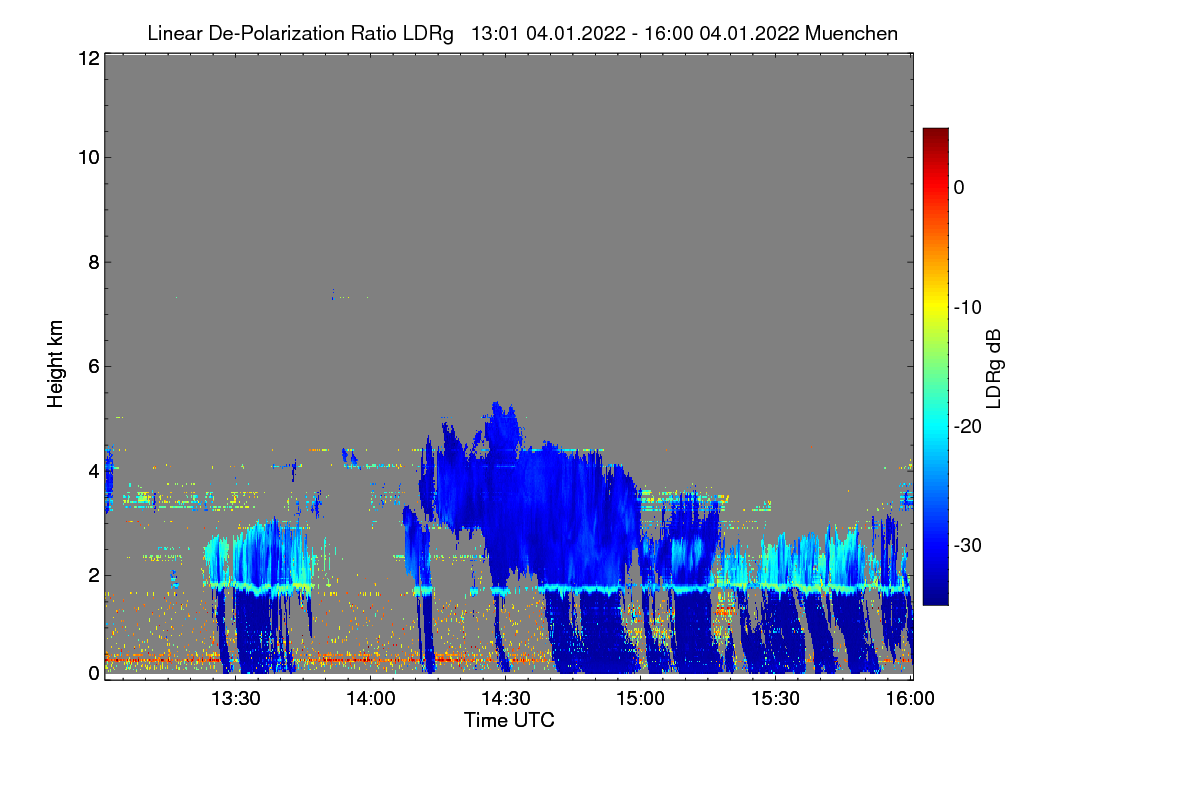Click the 'Time UTC' x-axis label
Viewport: 1200px width, 800px height.
point(509,719)
